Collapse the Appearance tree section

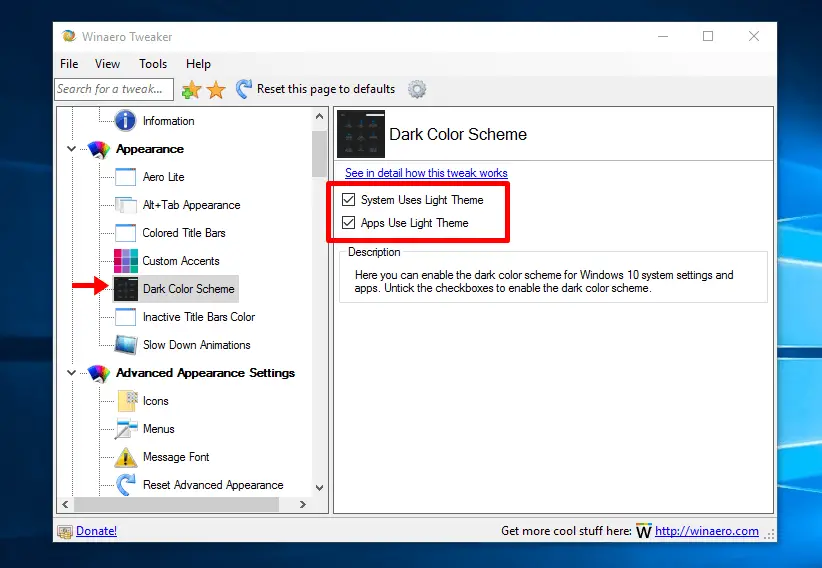click(71, 149)
